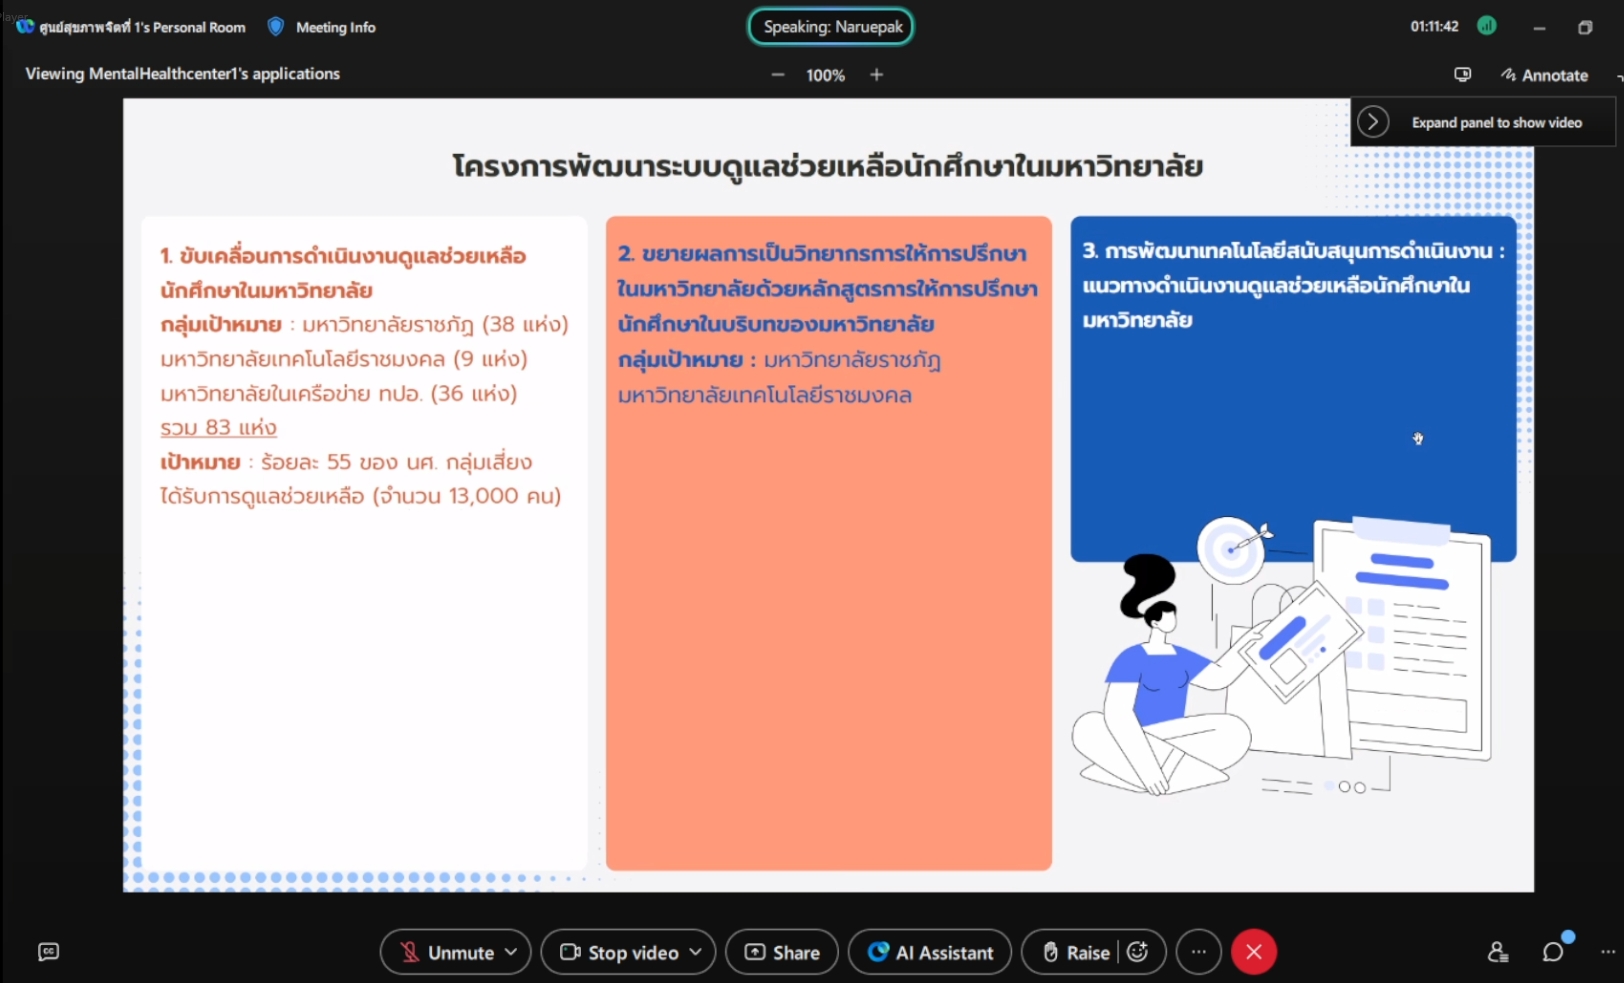Open the closed captions icon
The image size is (1624, 983).
point(48,952)
